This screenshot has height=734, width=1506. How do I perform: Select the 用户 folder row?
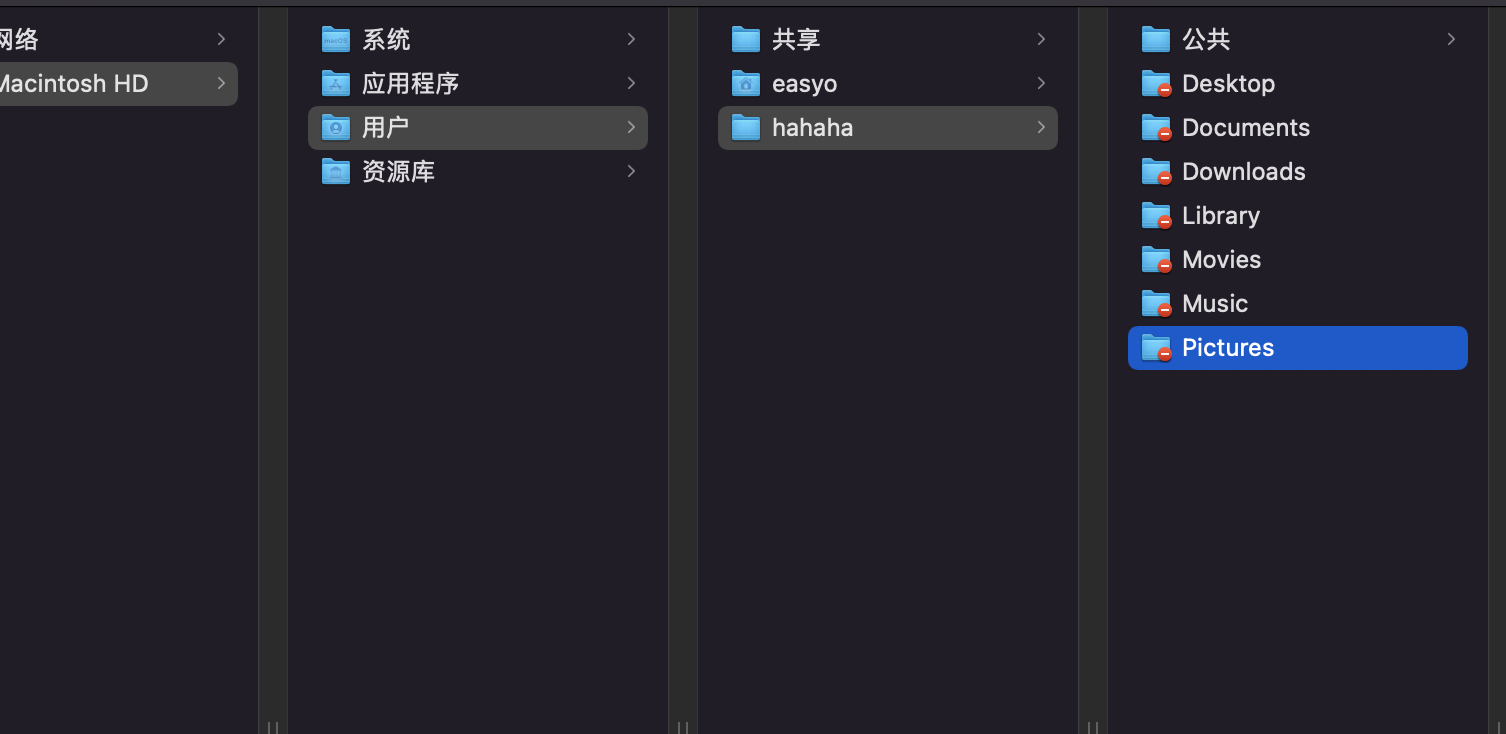click(x=478, y=128)
